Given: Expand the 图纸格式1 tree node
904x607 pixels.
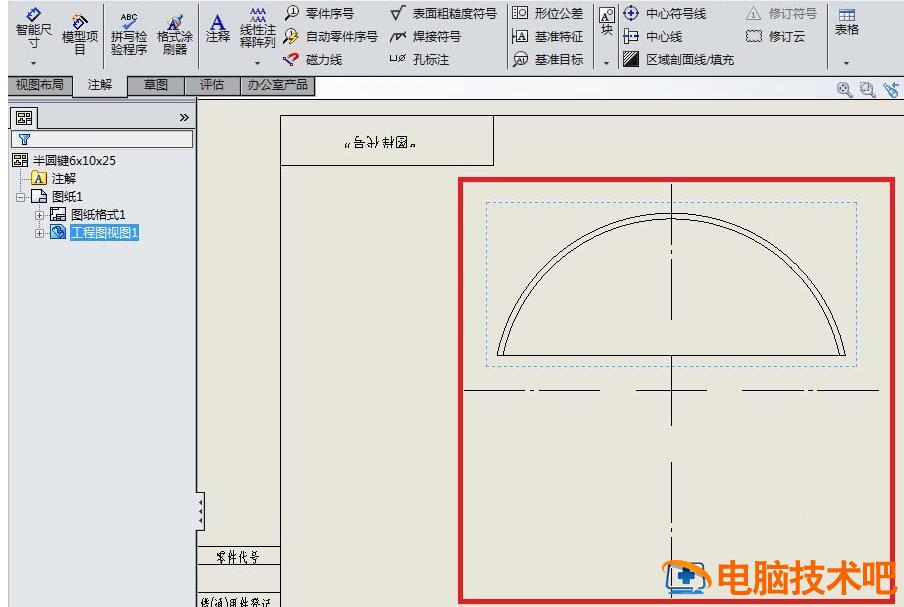Looking at the screenshot, I should click(39, 215).
